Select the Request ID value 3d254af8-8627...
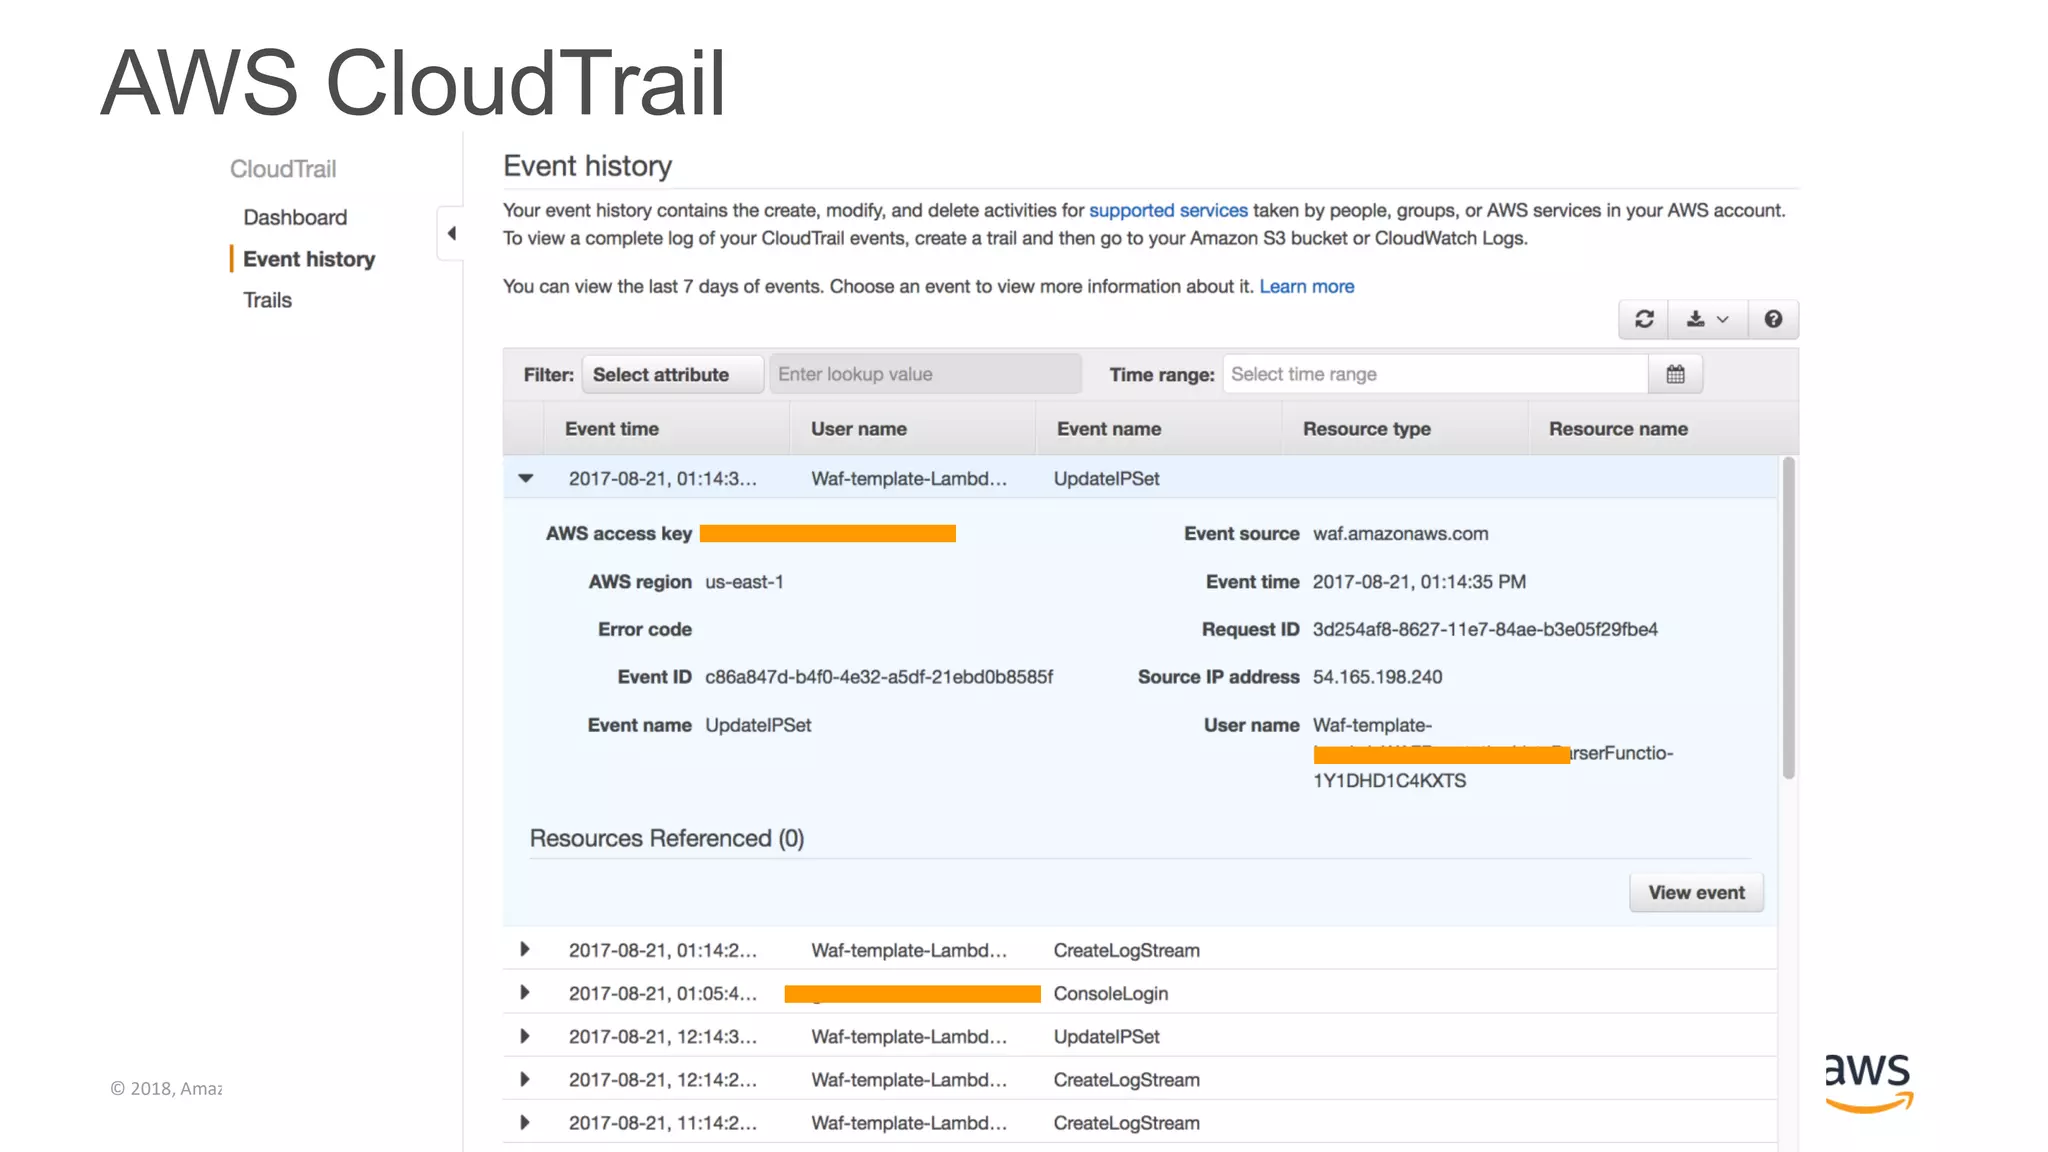This screenshot has height=1152, width=2048. pyautogui.click(x=1485, y=629)
